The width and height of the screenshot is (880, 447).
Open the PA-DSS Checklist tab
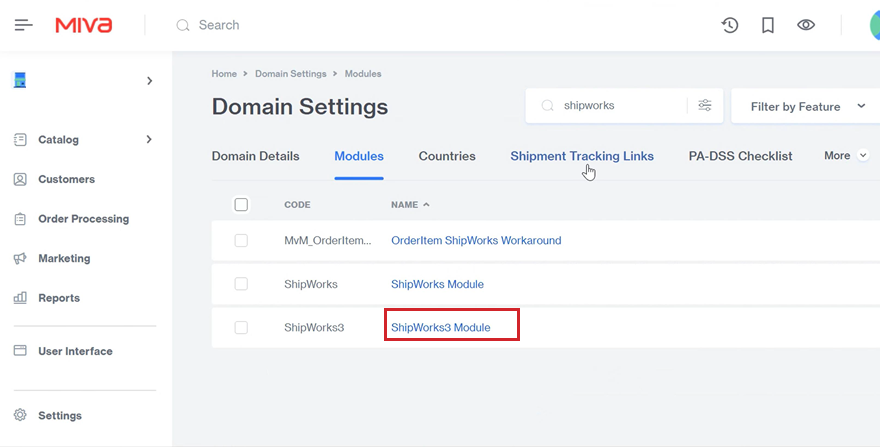(740, 156)
